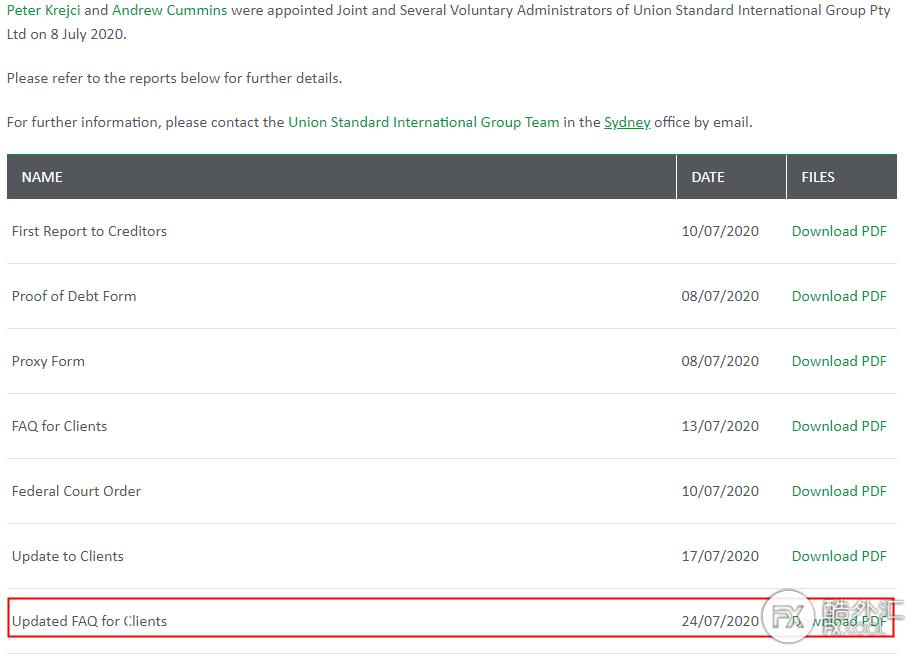Open Andrew Cummins profile link
The image size is (917, 656).
[169, 10]
